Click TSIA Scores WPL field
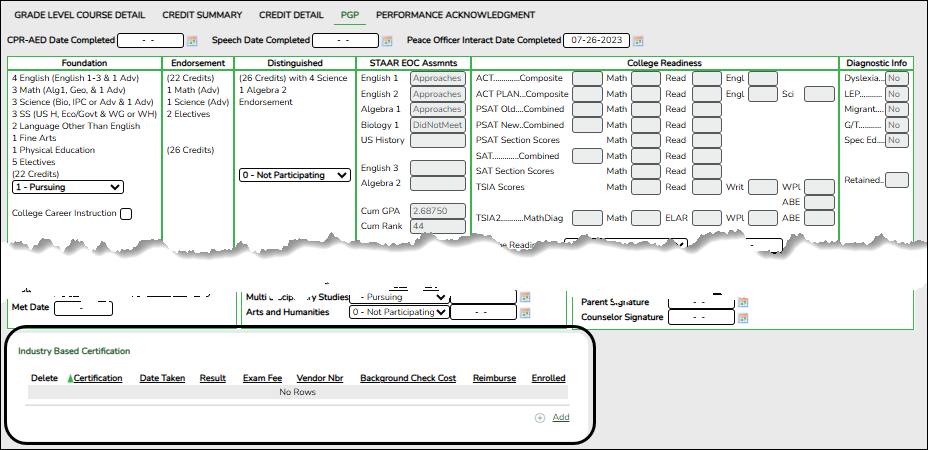The width and height of the screenshot is (928, 450). 819,187
